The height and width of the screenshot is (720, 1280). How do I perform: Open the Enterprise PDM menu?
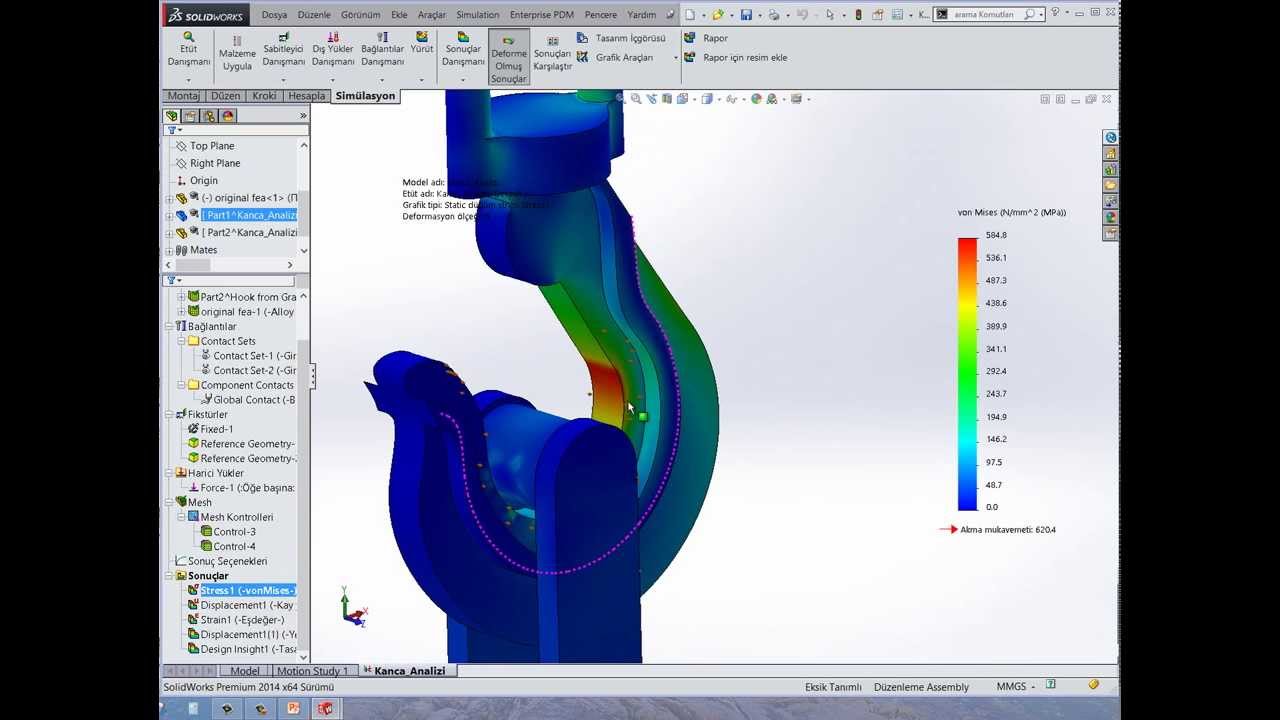541,15
